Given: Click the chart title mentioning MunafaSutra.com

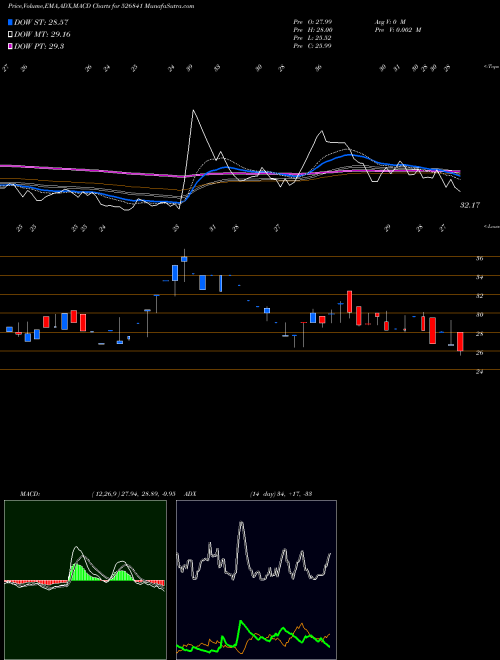Looking at the screenshot, I should pyautogui.click(x=101, y=7).
